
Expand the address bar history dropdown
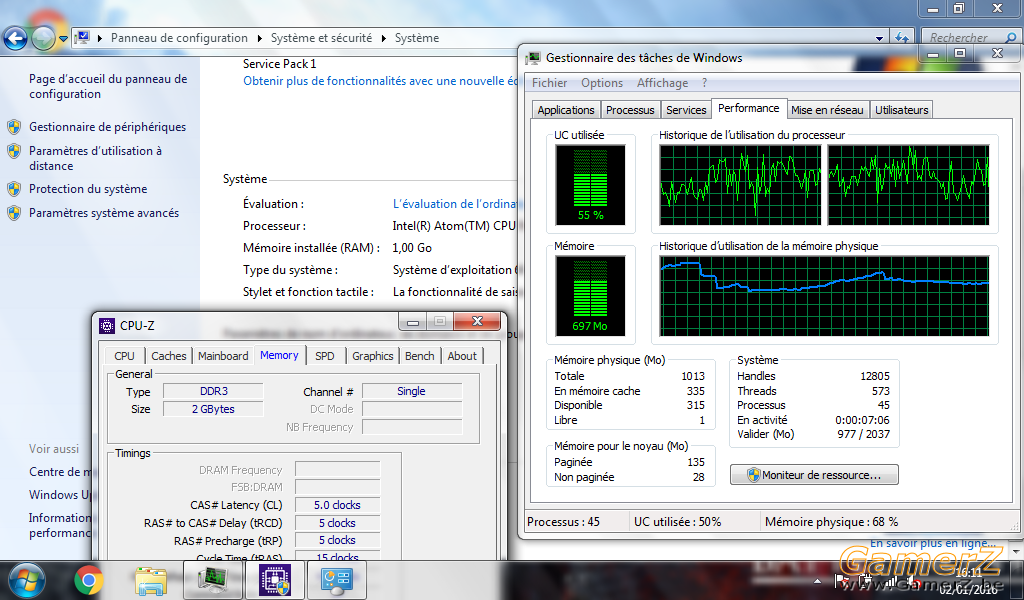[x=880, y=39]
